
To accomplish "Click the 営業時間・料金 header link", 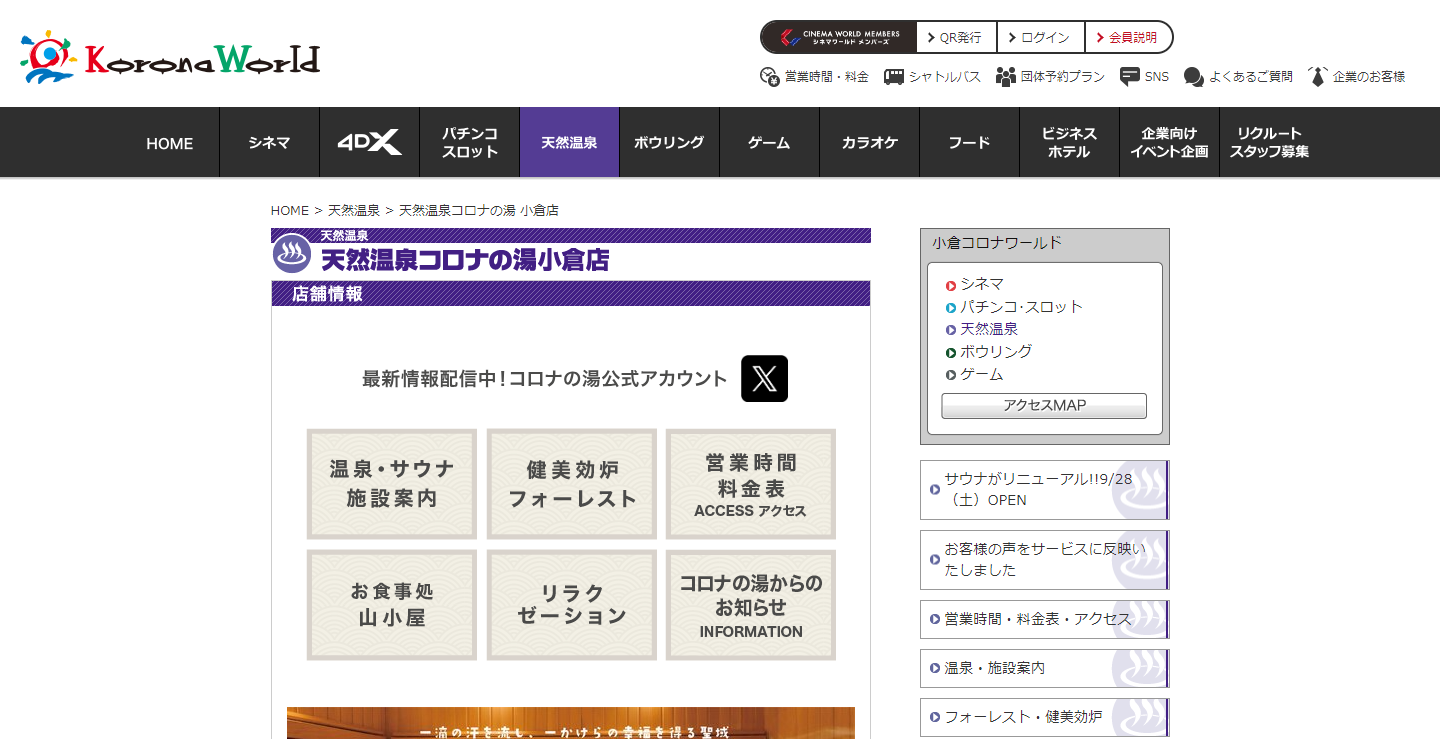I will [827, 77].
